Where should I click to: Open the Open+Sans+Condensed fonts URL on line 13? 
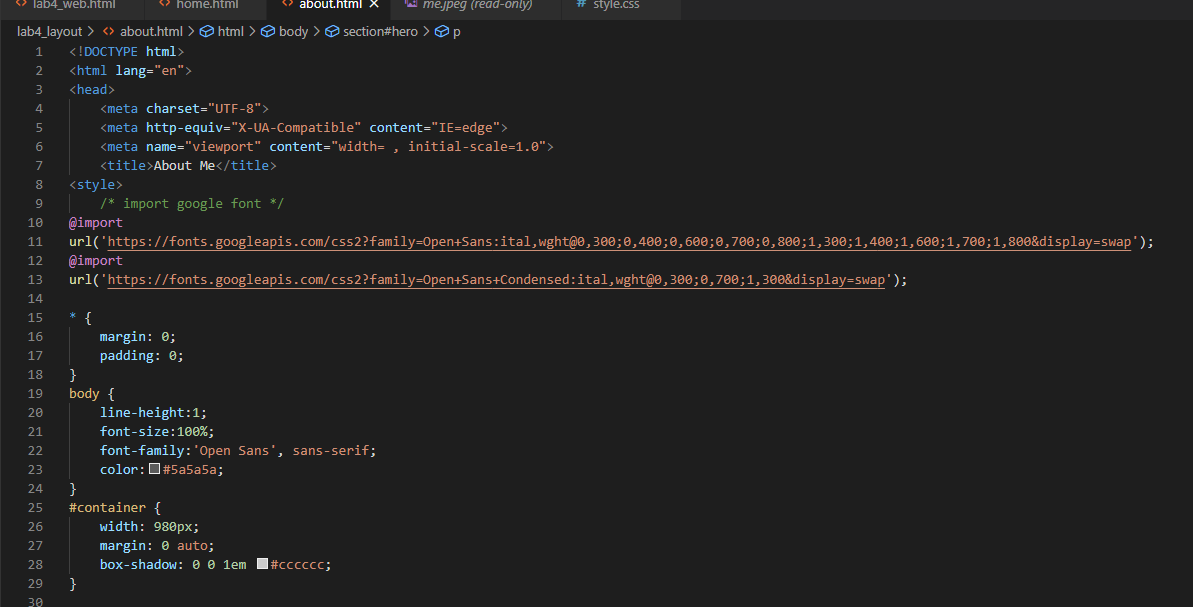coord(450,279)
